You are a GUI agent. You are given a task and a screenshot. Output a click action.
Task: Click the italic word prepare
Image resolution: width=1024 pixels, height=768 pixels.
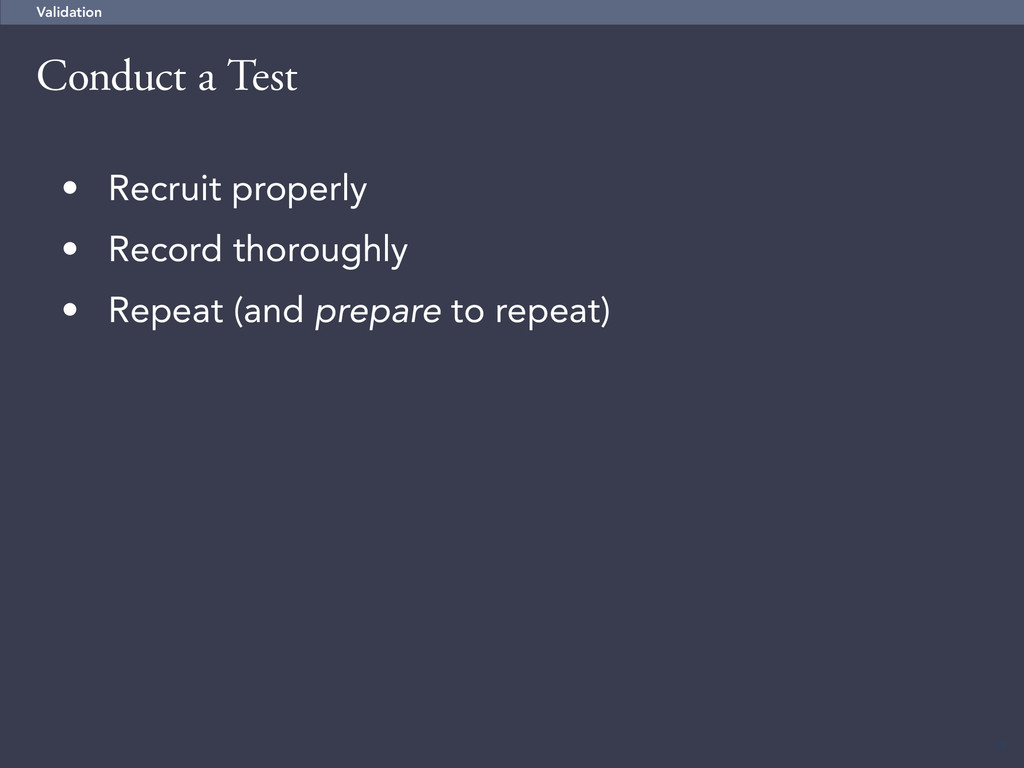tap(377, 313)
